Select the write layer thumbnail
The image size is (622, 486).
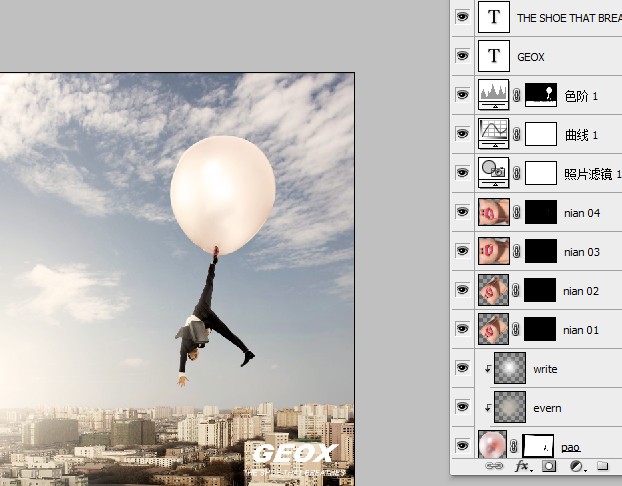click(510, 368)
